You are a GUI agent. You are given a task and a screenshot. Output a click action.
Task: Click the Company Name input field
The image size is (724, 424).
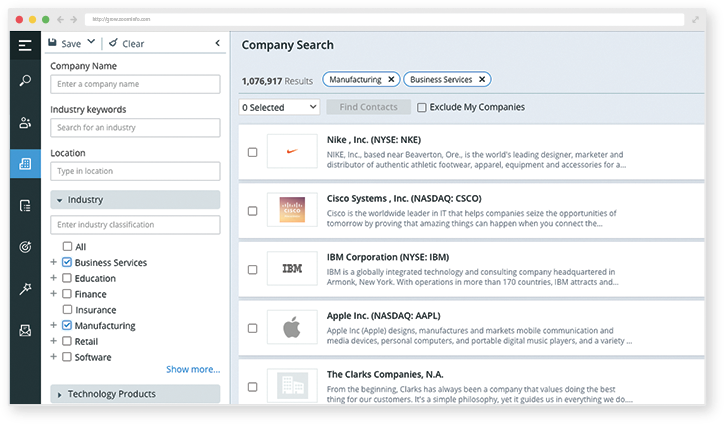[x=135, y=84]
